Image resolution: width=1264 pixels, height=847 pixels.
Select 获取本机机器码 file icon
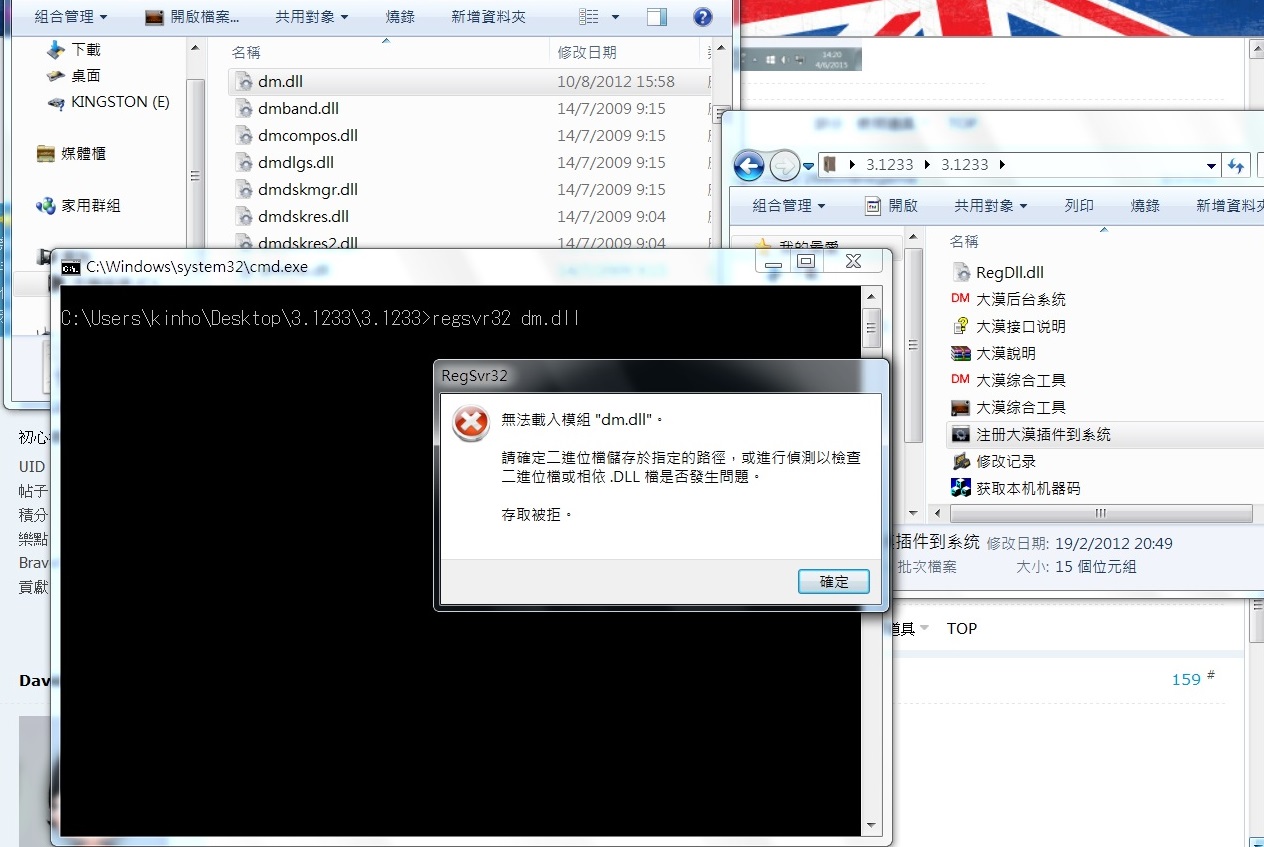(x=961, y=488)
